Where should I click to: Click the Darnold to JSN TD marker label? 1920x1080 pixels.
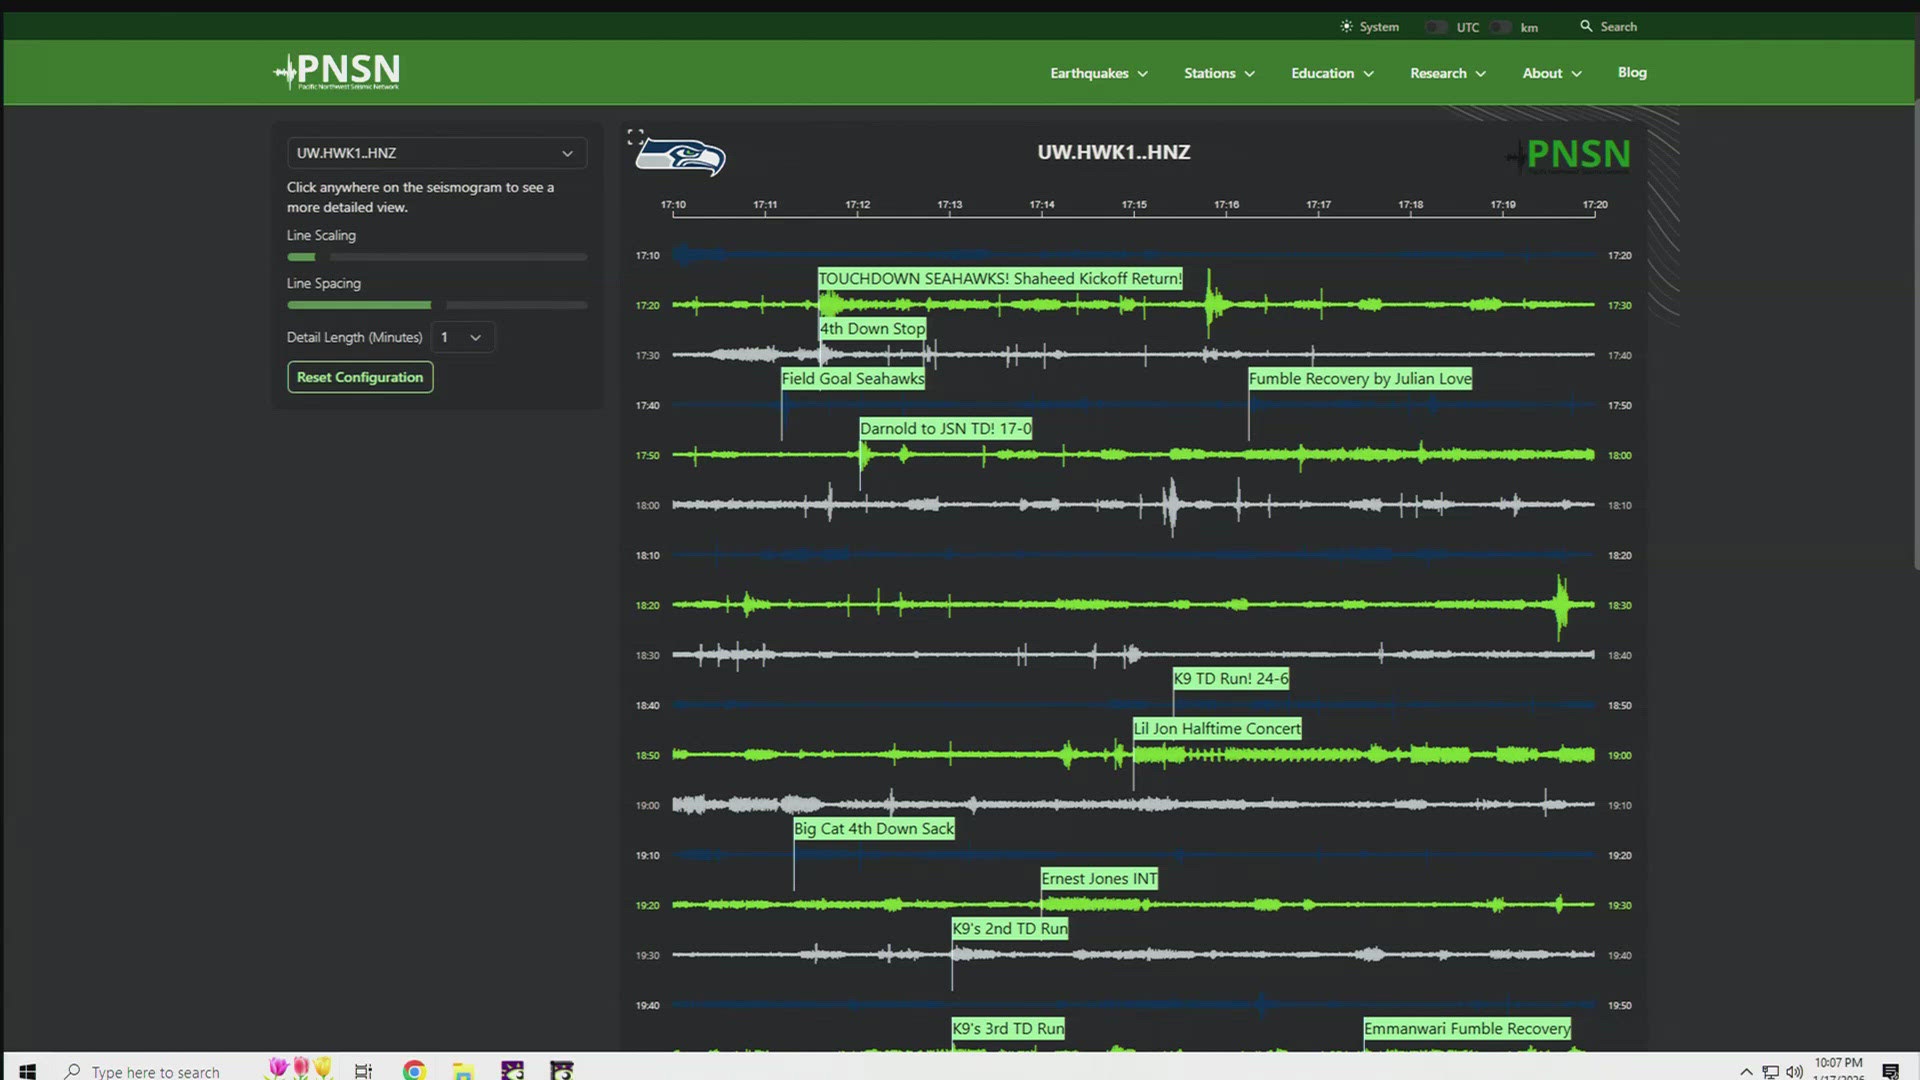[x=945, y=428]
